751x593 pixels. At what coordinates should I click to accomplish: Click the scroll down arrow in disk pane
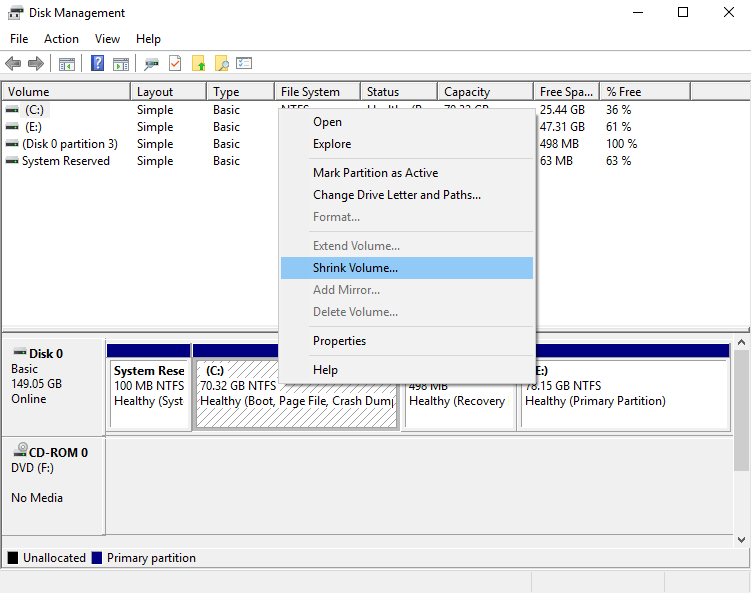tap(741, 540)
